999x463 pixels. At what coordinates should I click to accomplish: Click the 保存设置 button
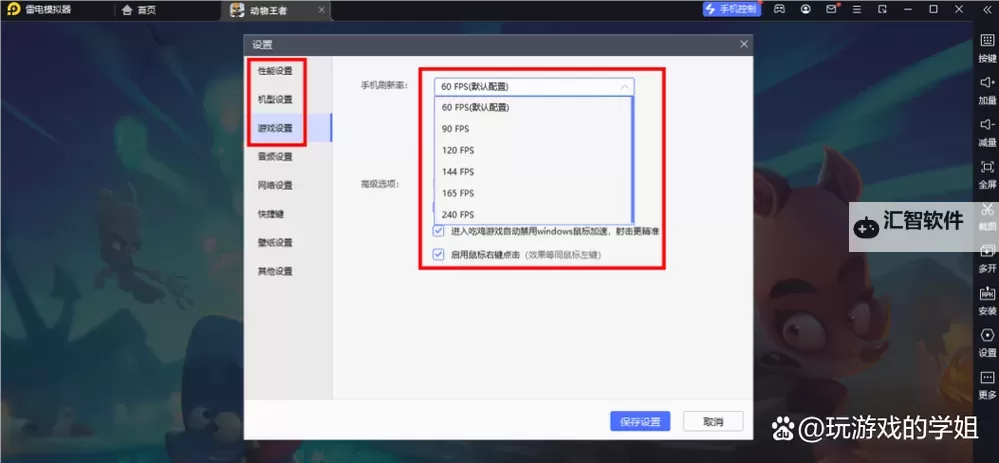click(x=640, y=422)
